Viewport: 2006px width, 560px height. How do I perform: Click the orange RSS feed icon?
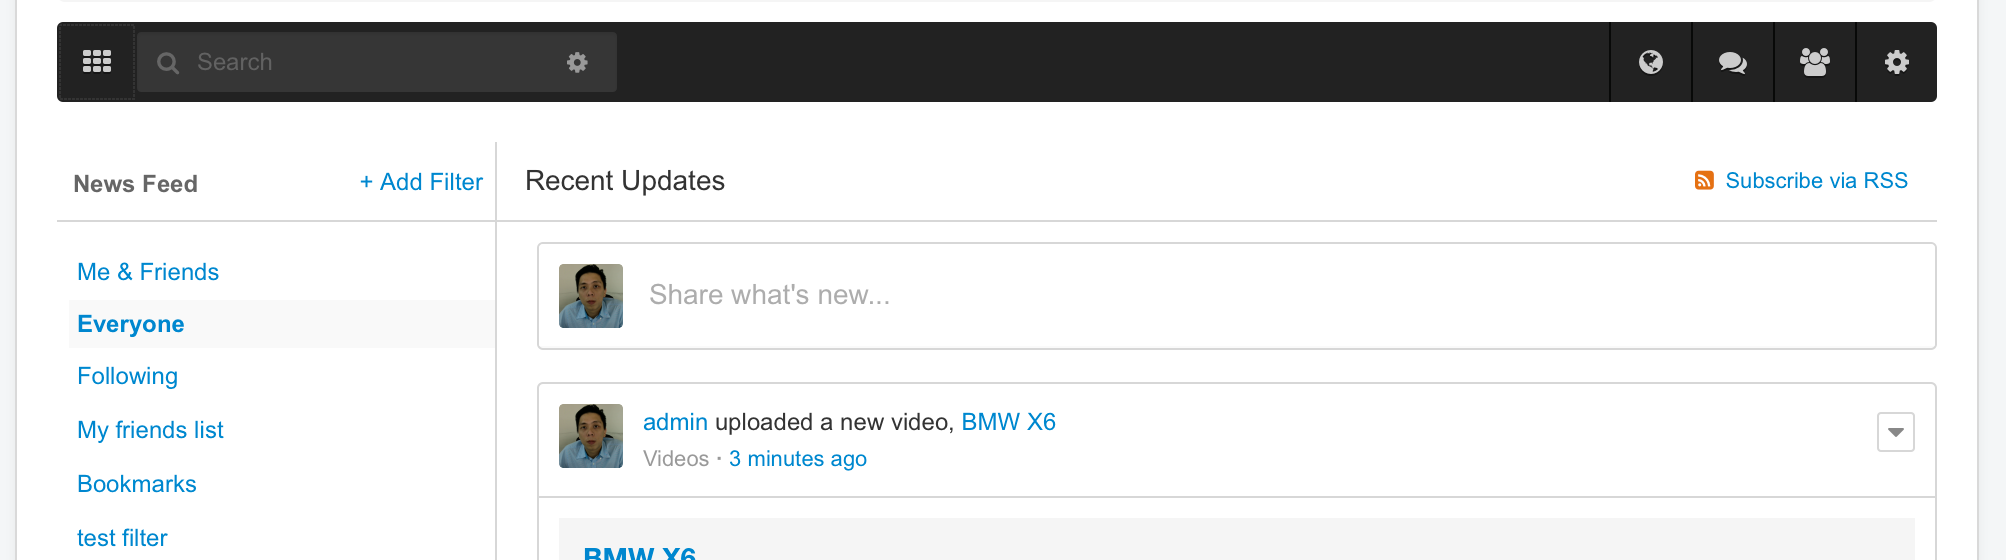coord(1704,181)
